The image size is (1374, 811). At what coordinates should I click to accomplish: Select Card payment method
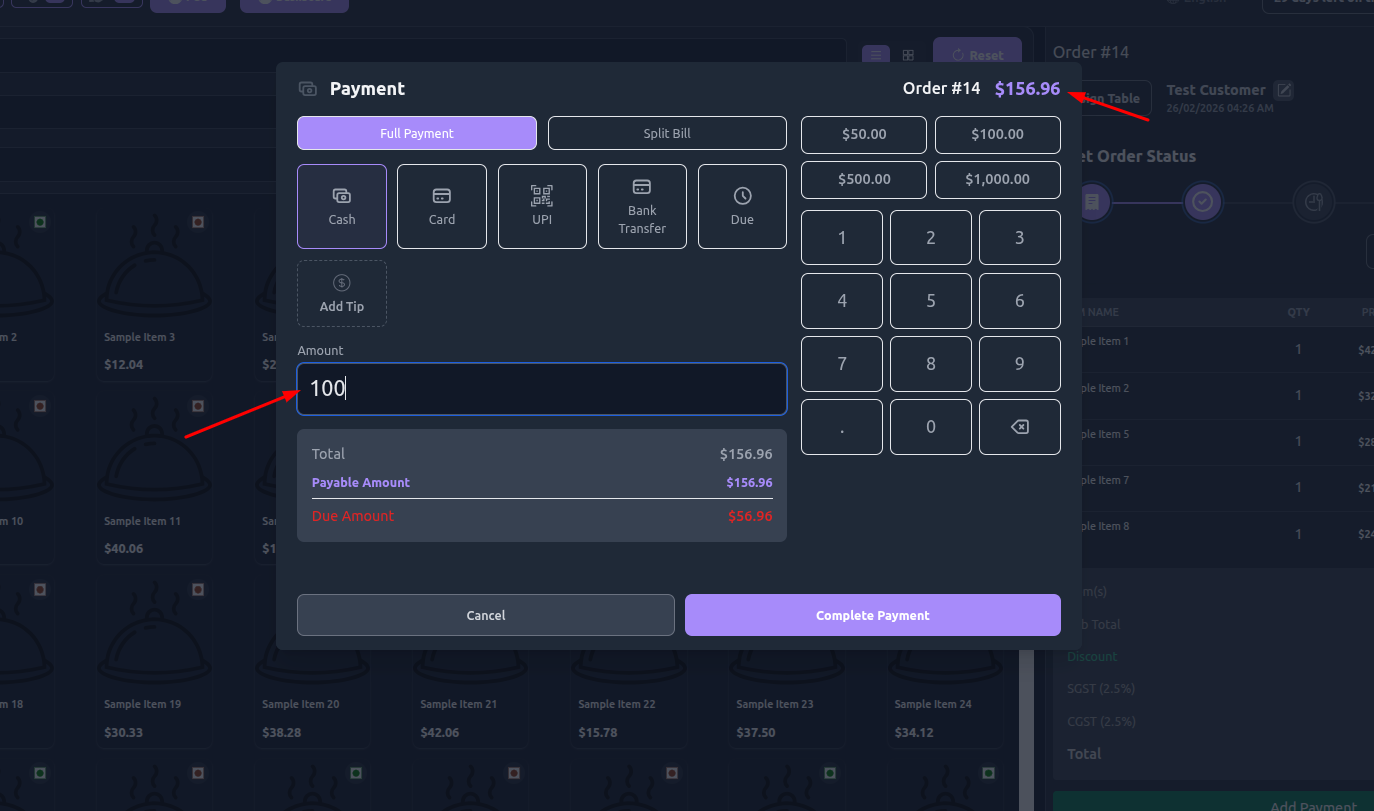pyautogui.click(x=442, y=206)
